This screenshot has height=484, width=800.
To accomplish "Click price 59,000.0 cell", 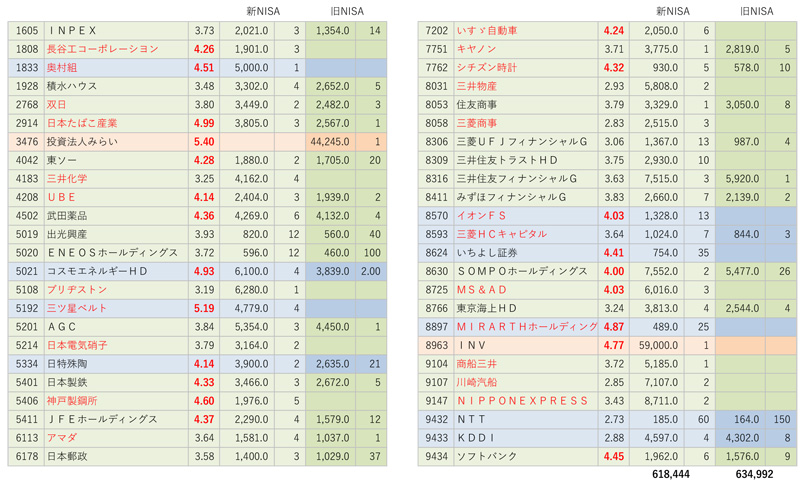I will [657, 346].
